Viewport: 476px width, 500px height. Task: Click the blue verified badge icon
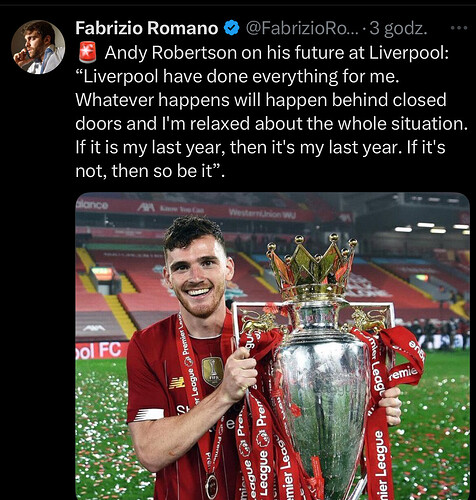tap(231, 28)
